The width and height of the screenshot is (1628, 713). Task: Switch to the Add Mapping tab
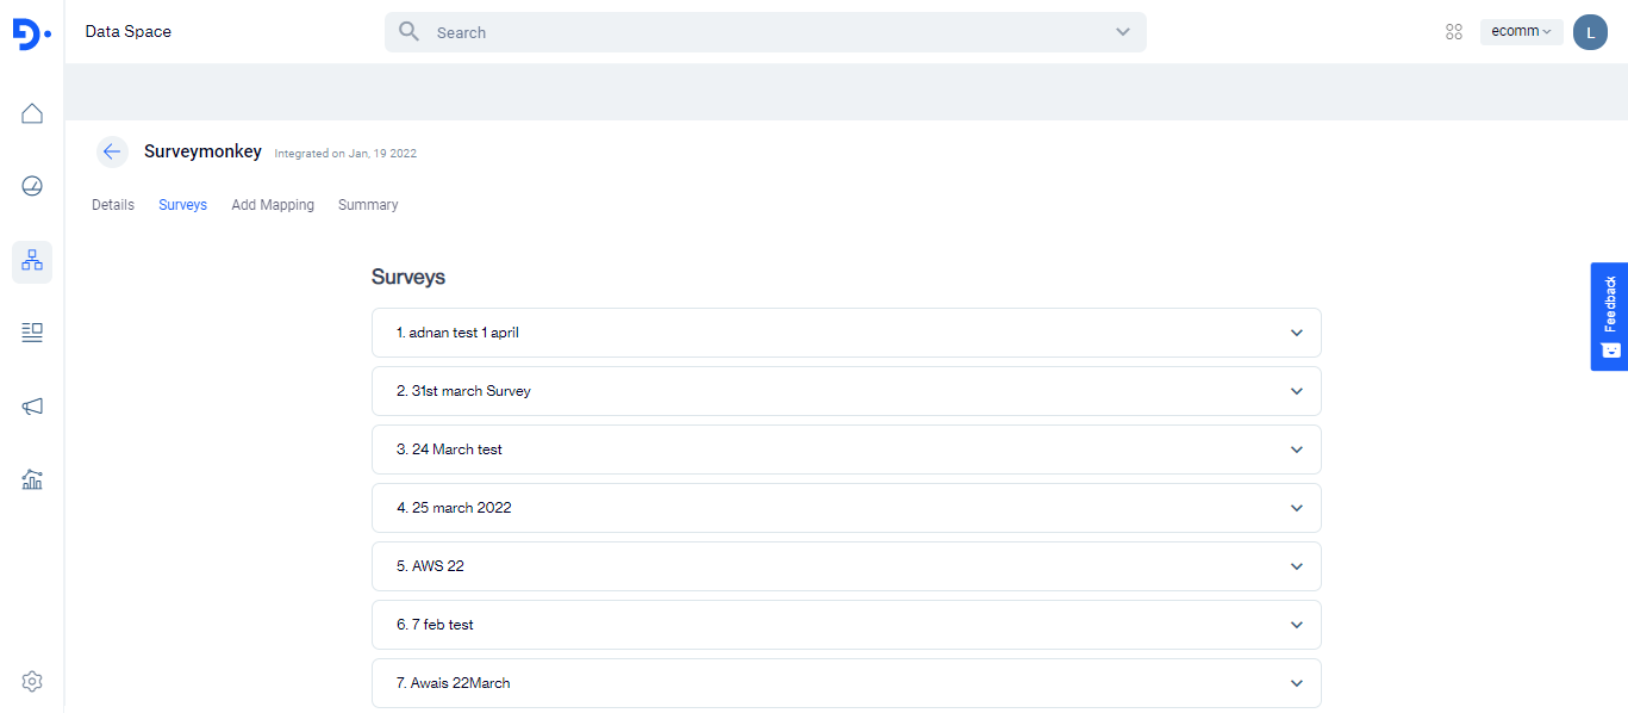pyautogui.click(x=273, y=205)
